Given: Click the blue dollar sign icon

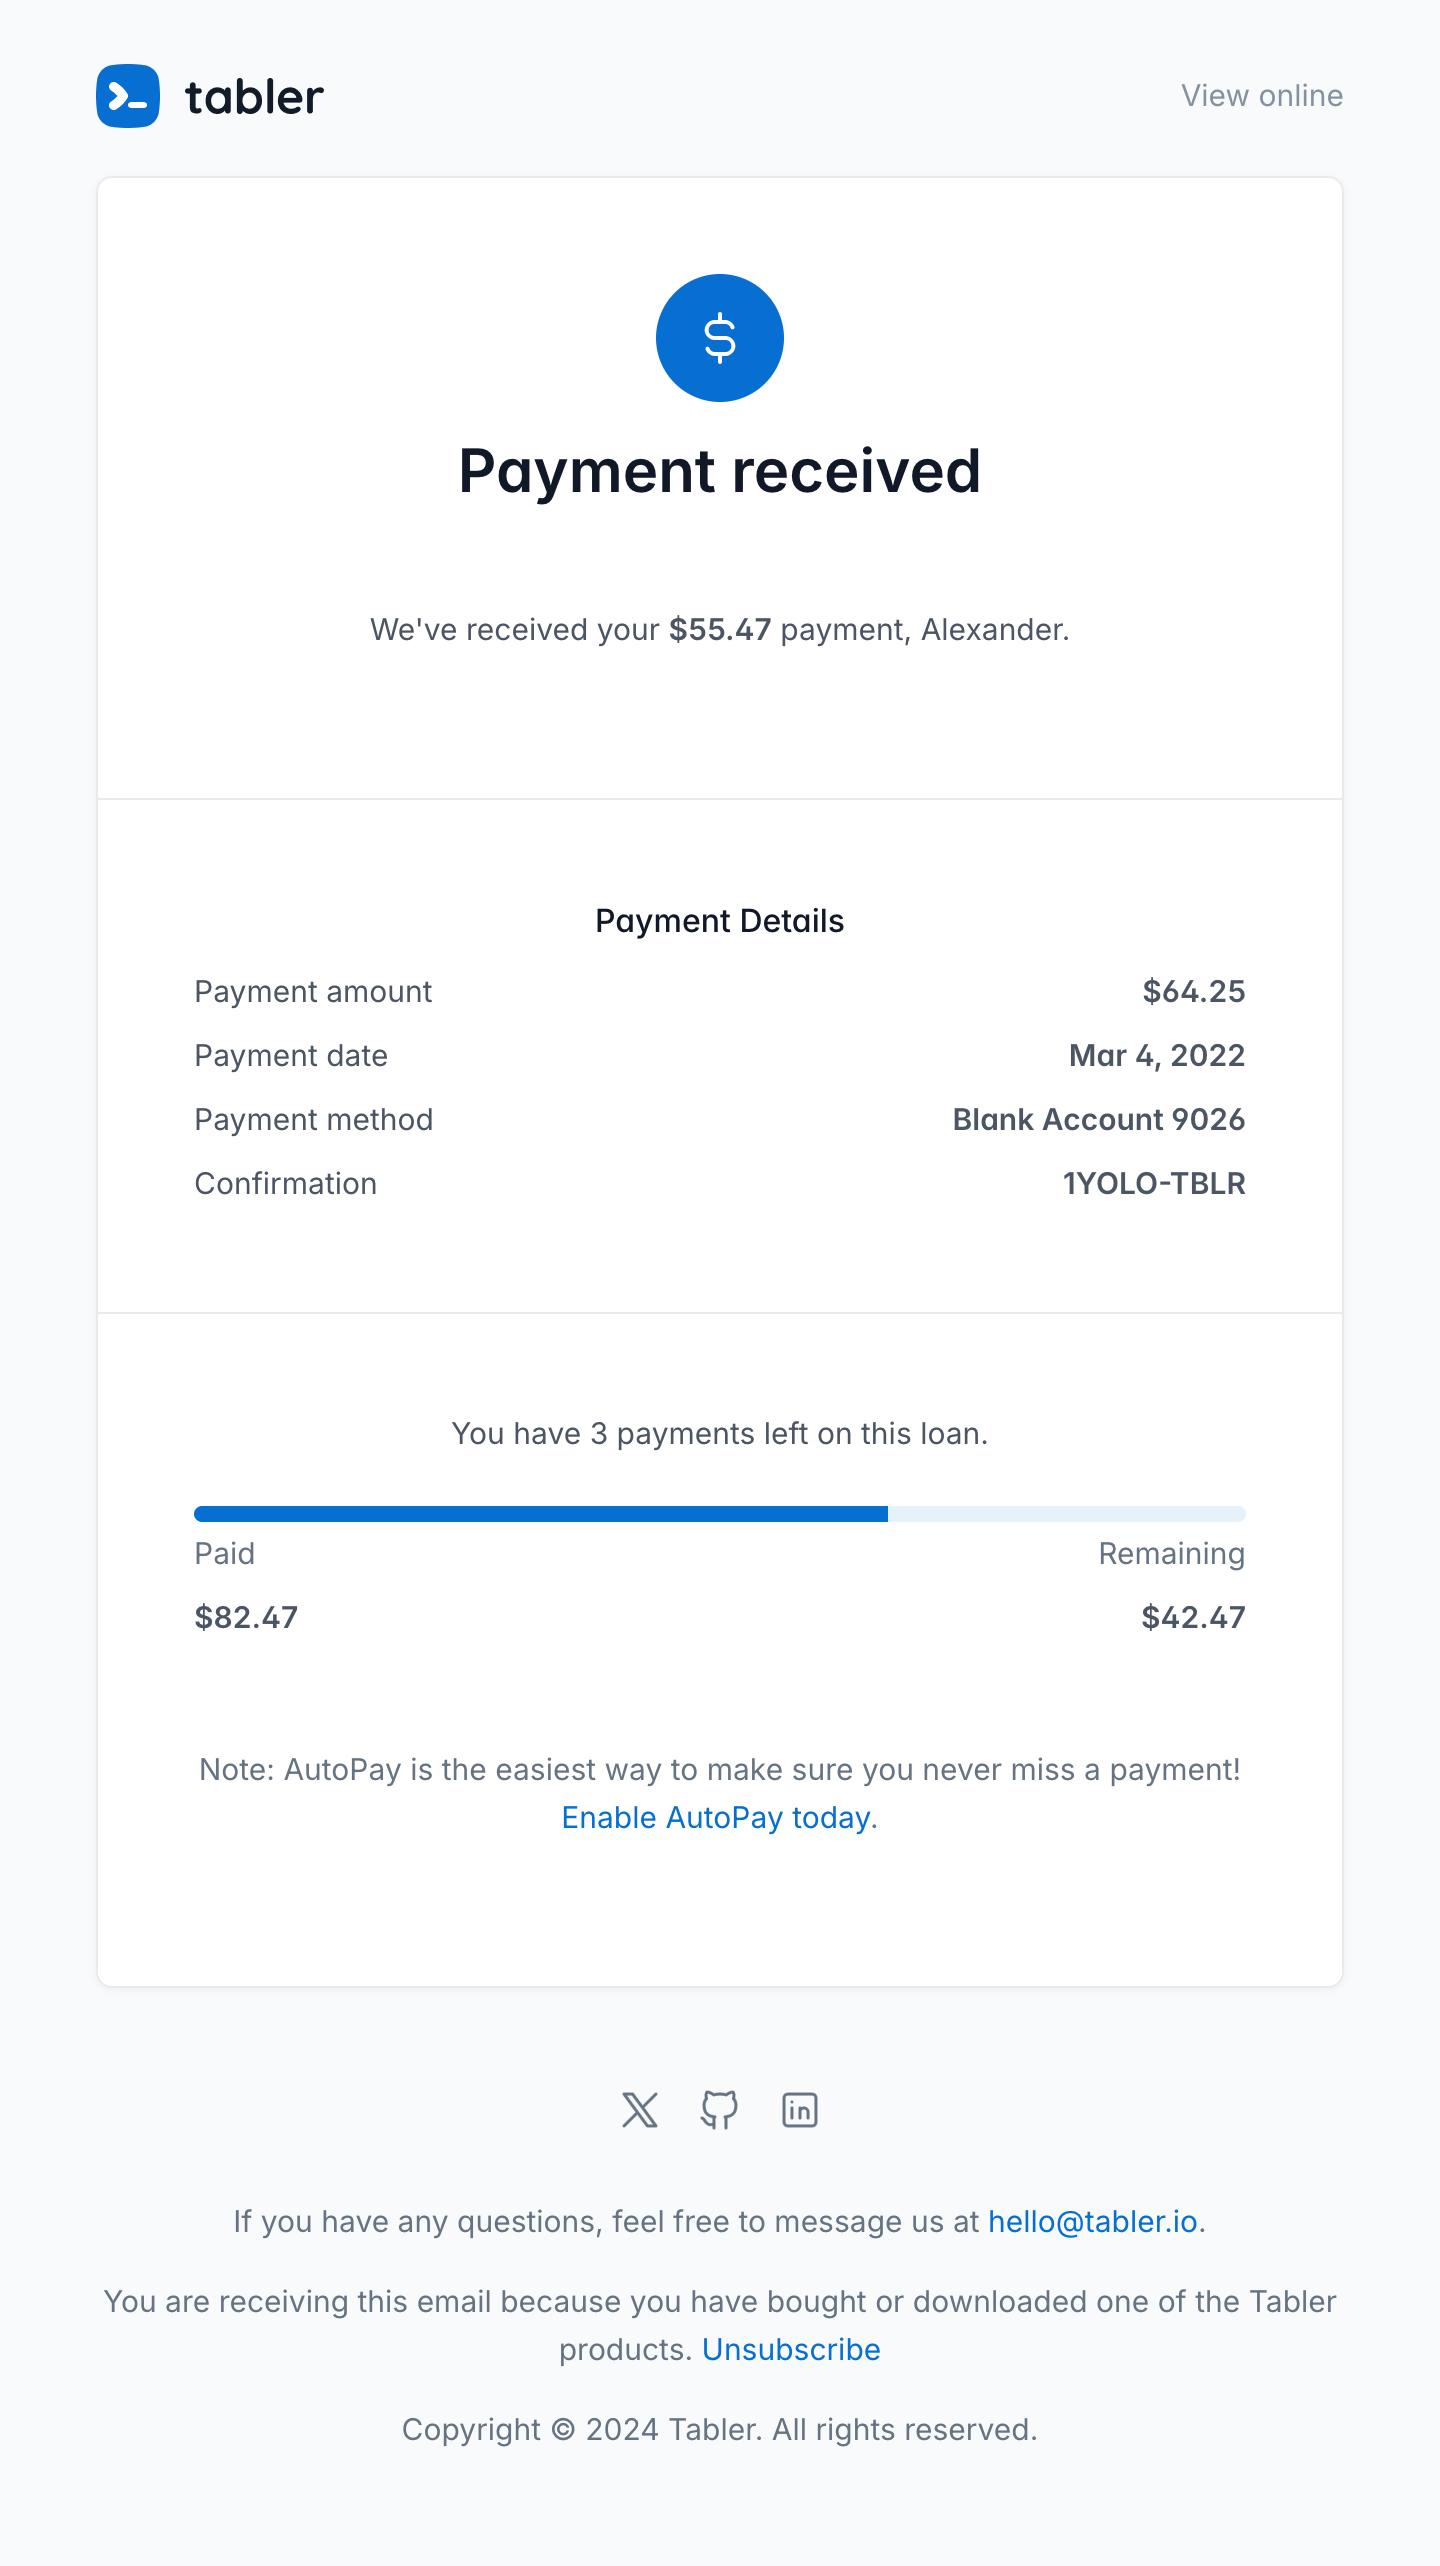Looking at the screenshot, I should click(x=720, y=338).
